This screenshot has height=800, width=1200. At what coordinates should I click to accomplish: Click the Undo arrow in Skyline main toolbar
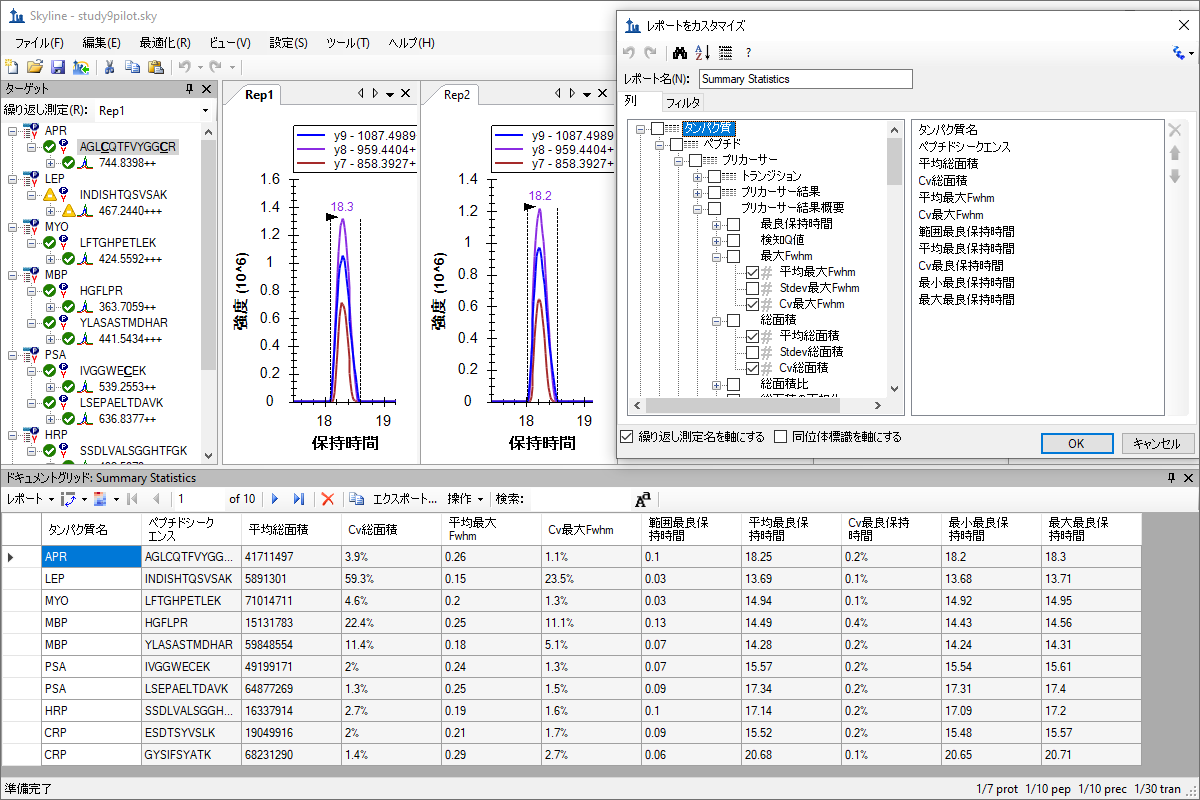click(x=184, y=67)
